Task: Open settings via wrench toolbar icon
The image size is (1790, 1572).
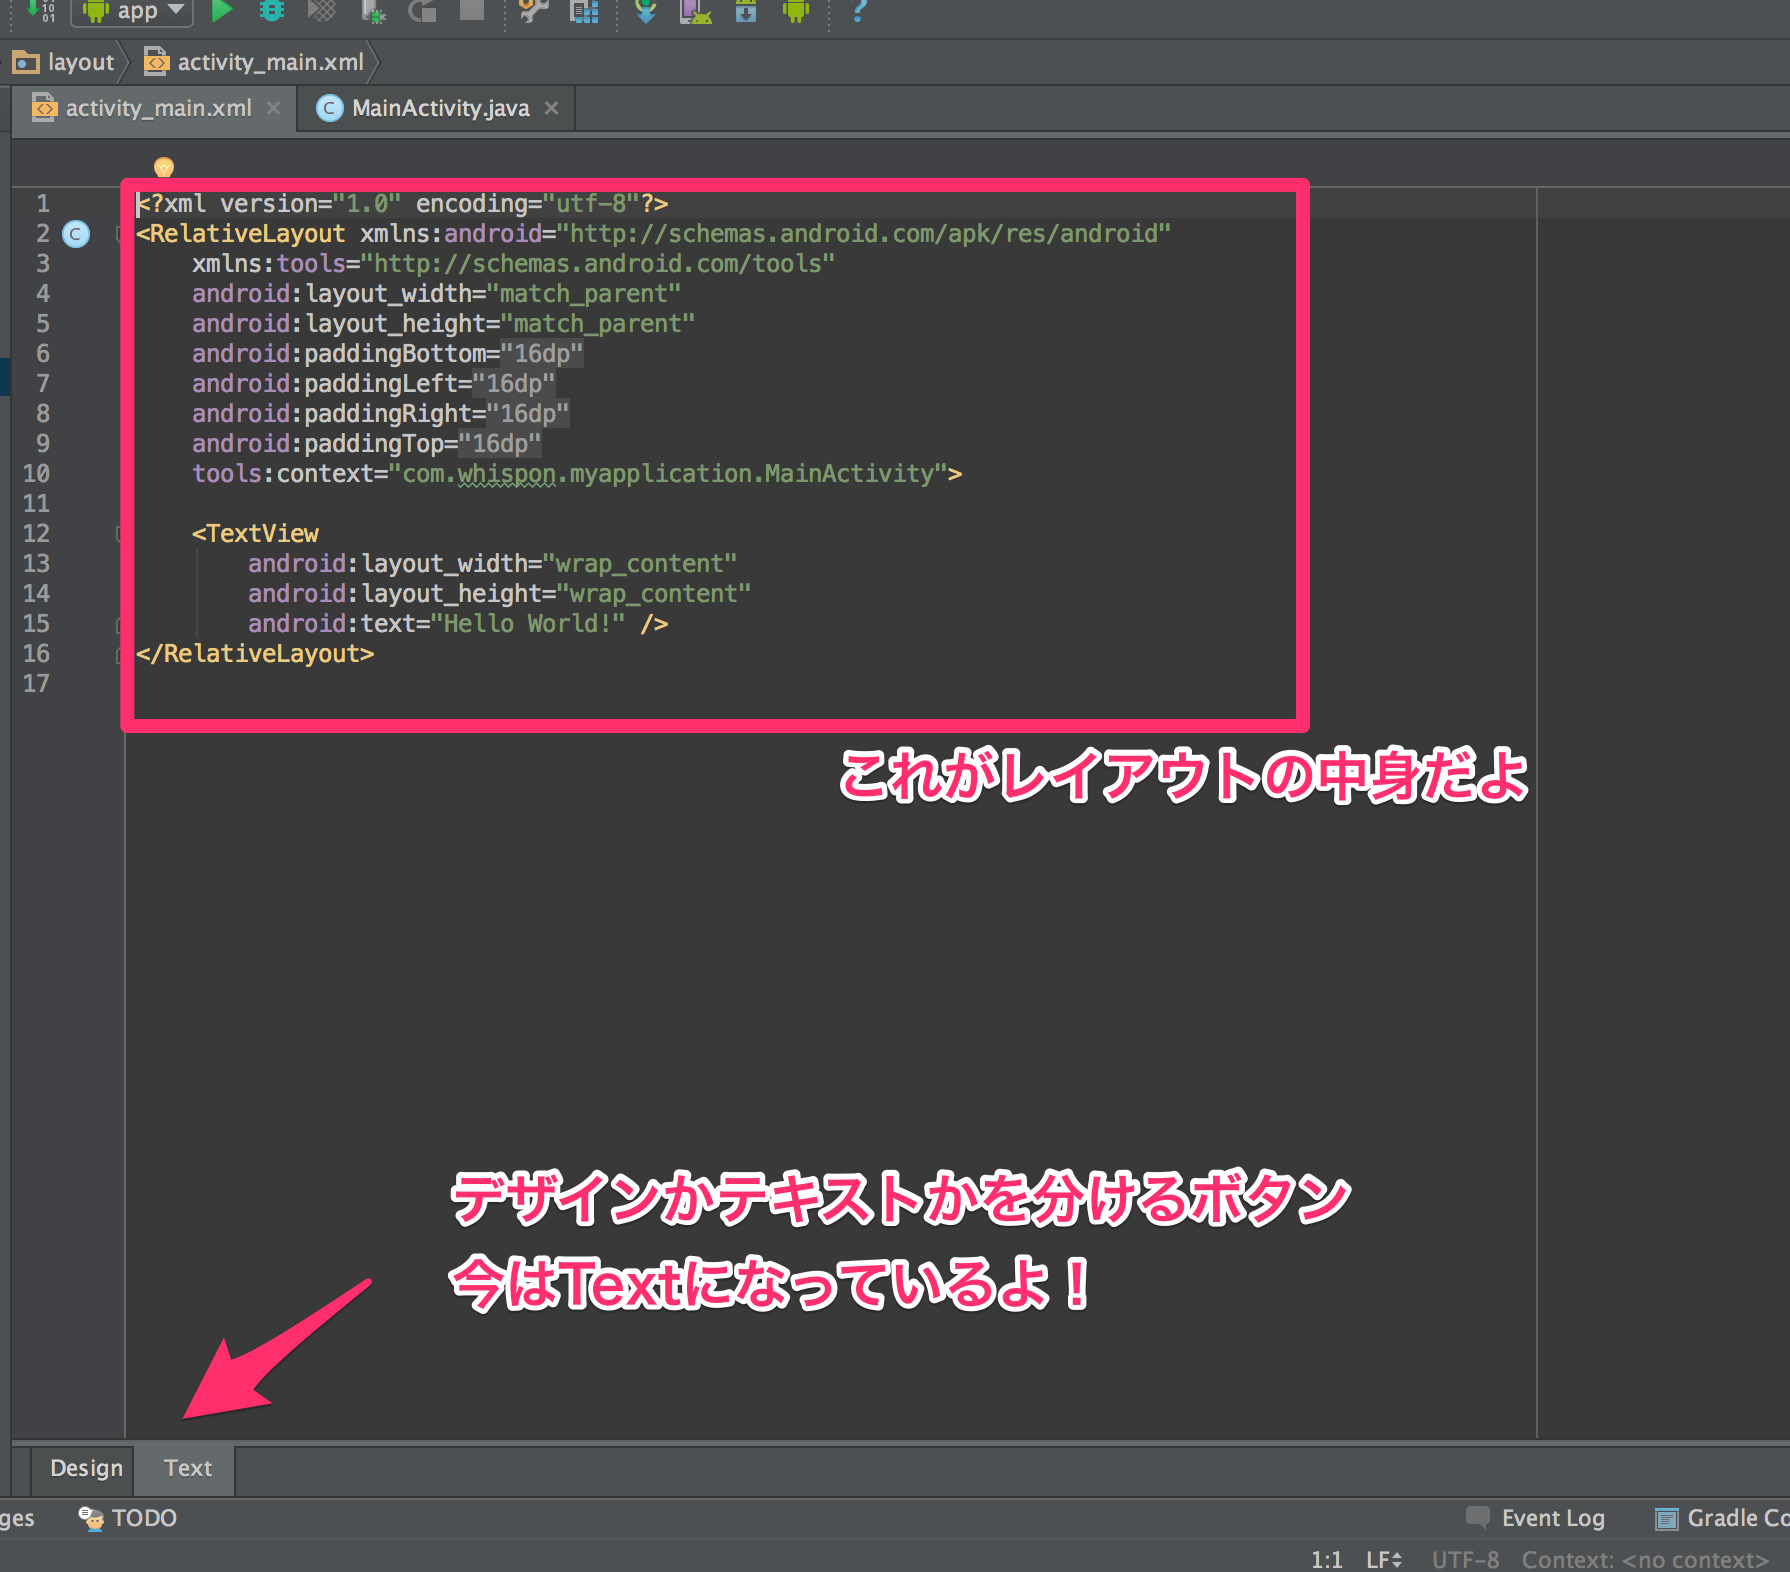Action: tap(534, 10)
